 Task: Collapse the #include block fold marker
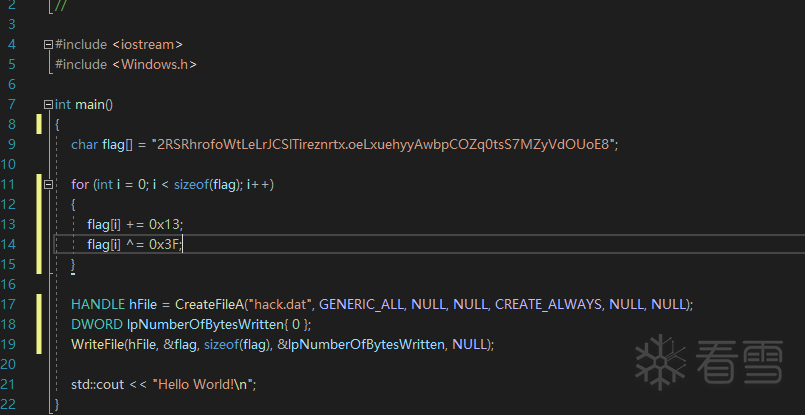[48, 45]
